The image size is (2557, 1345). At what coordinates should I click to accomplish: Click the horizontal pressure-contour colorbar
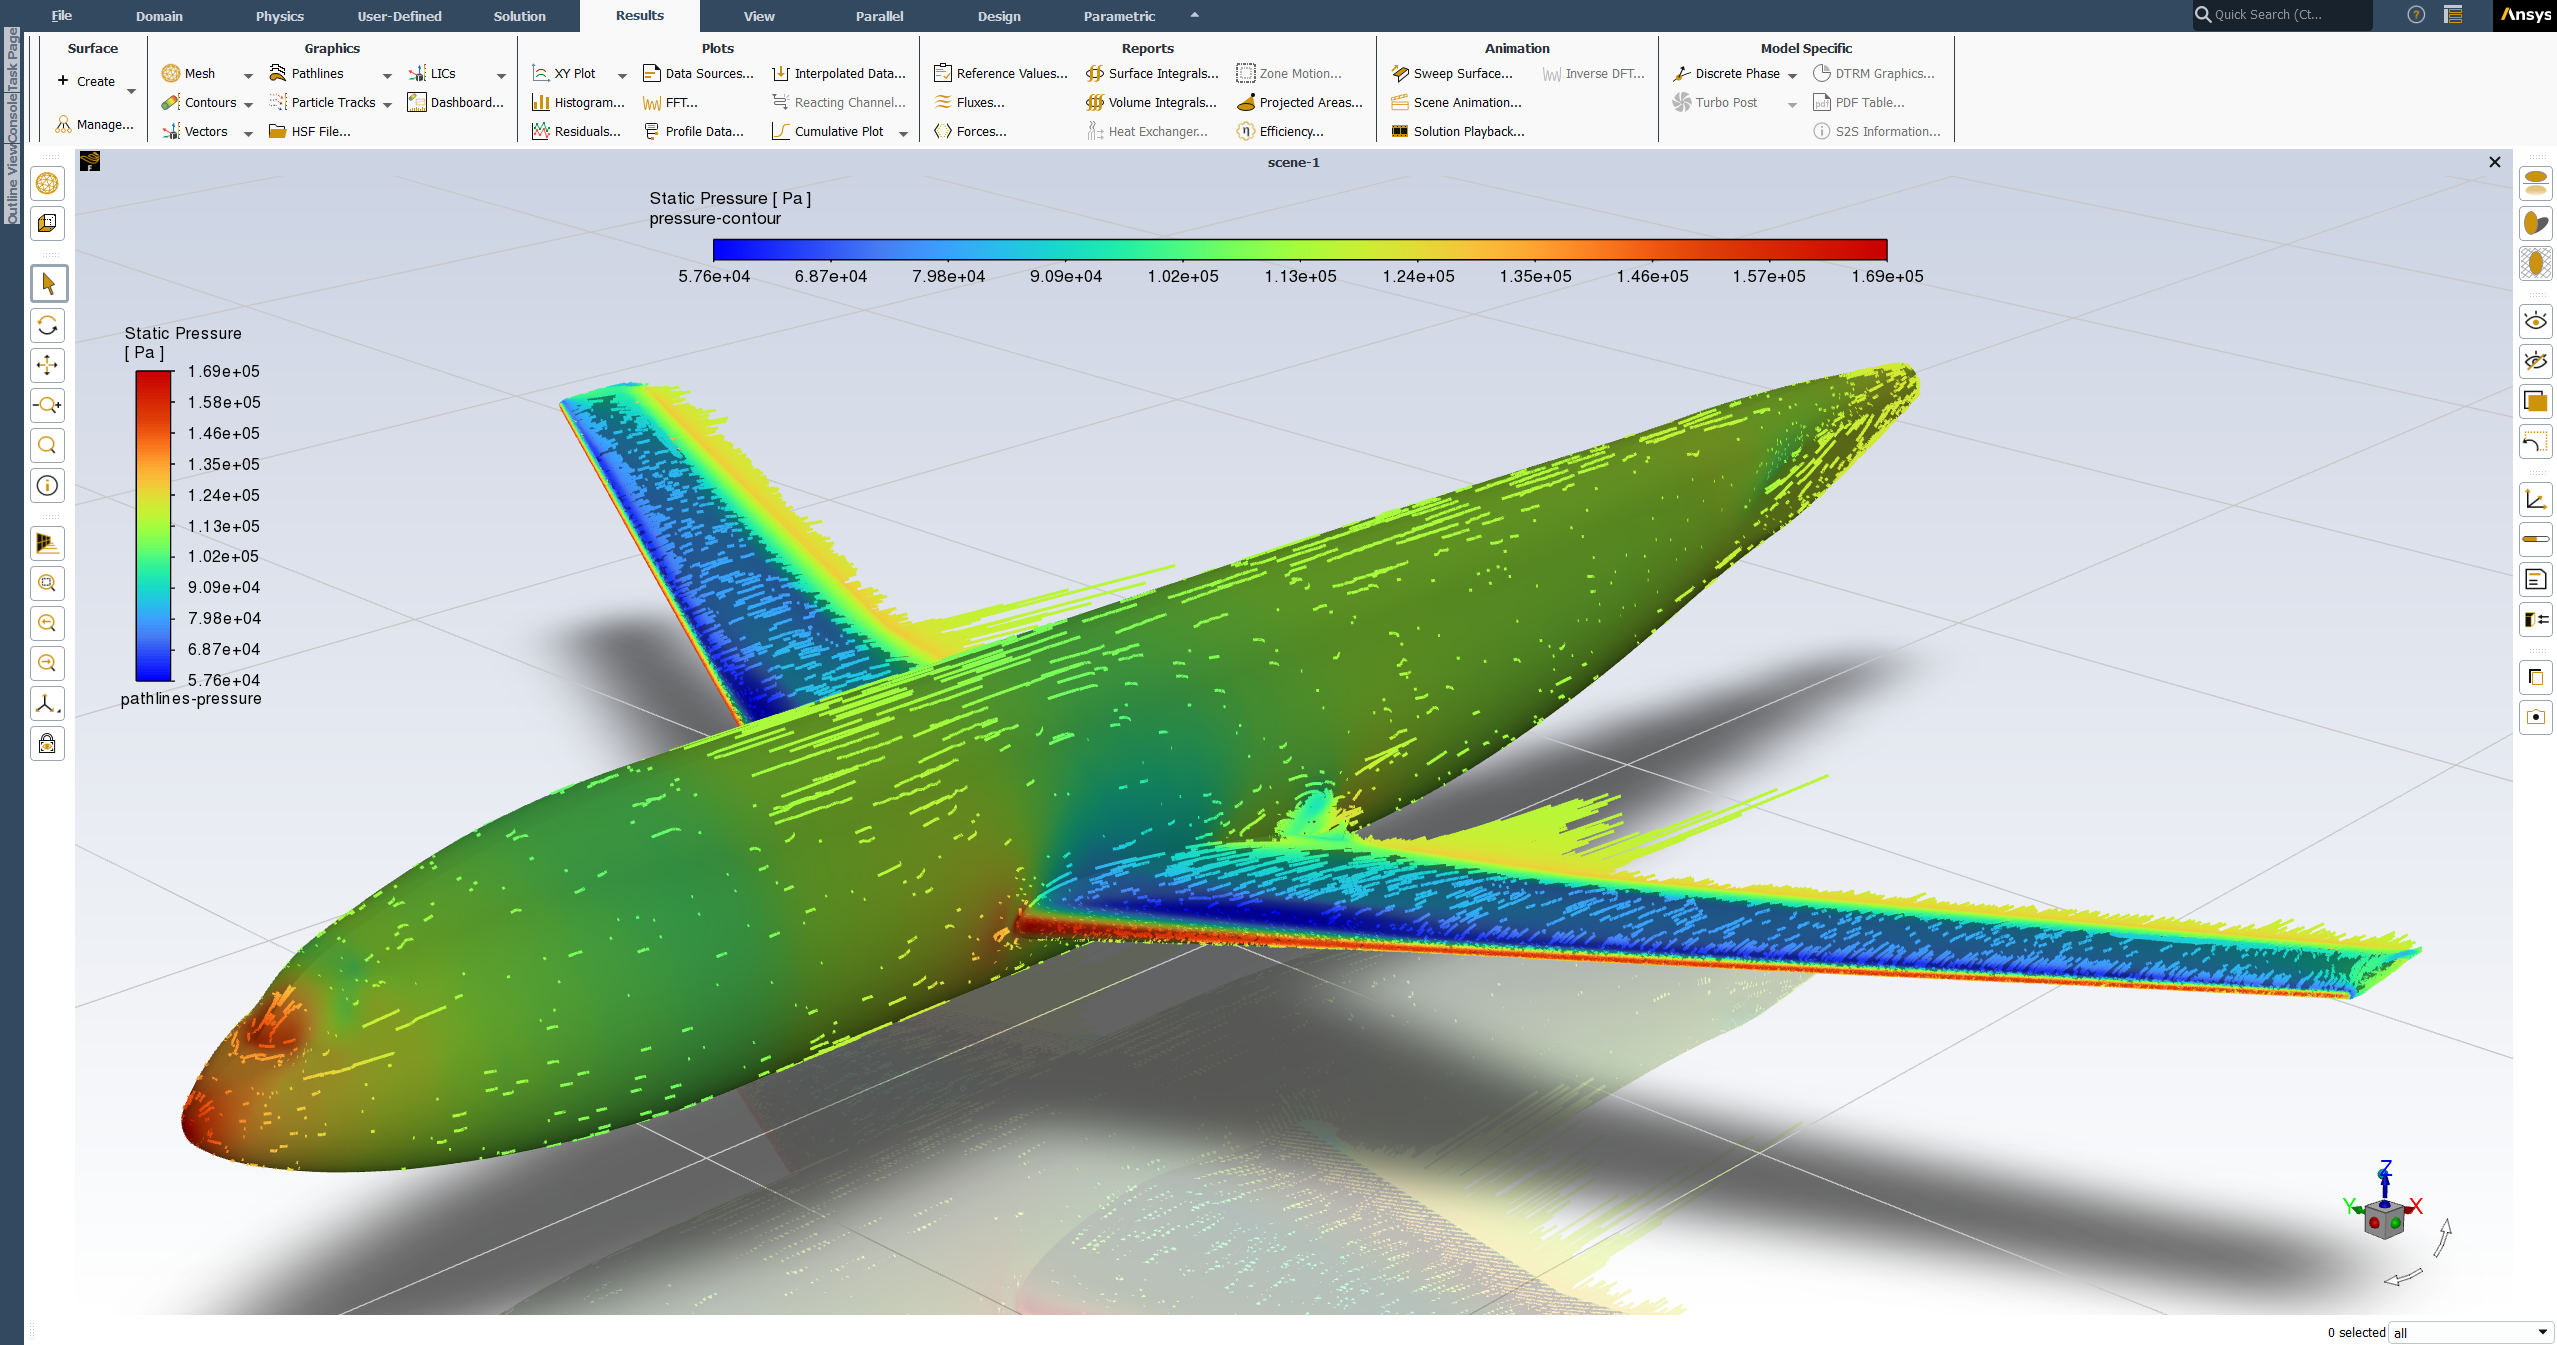click(x=1299, y=250)
